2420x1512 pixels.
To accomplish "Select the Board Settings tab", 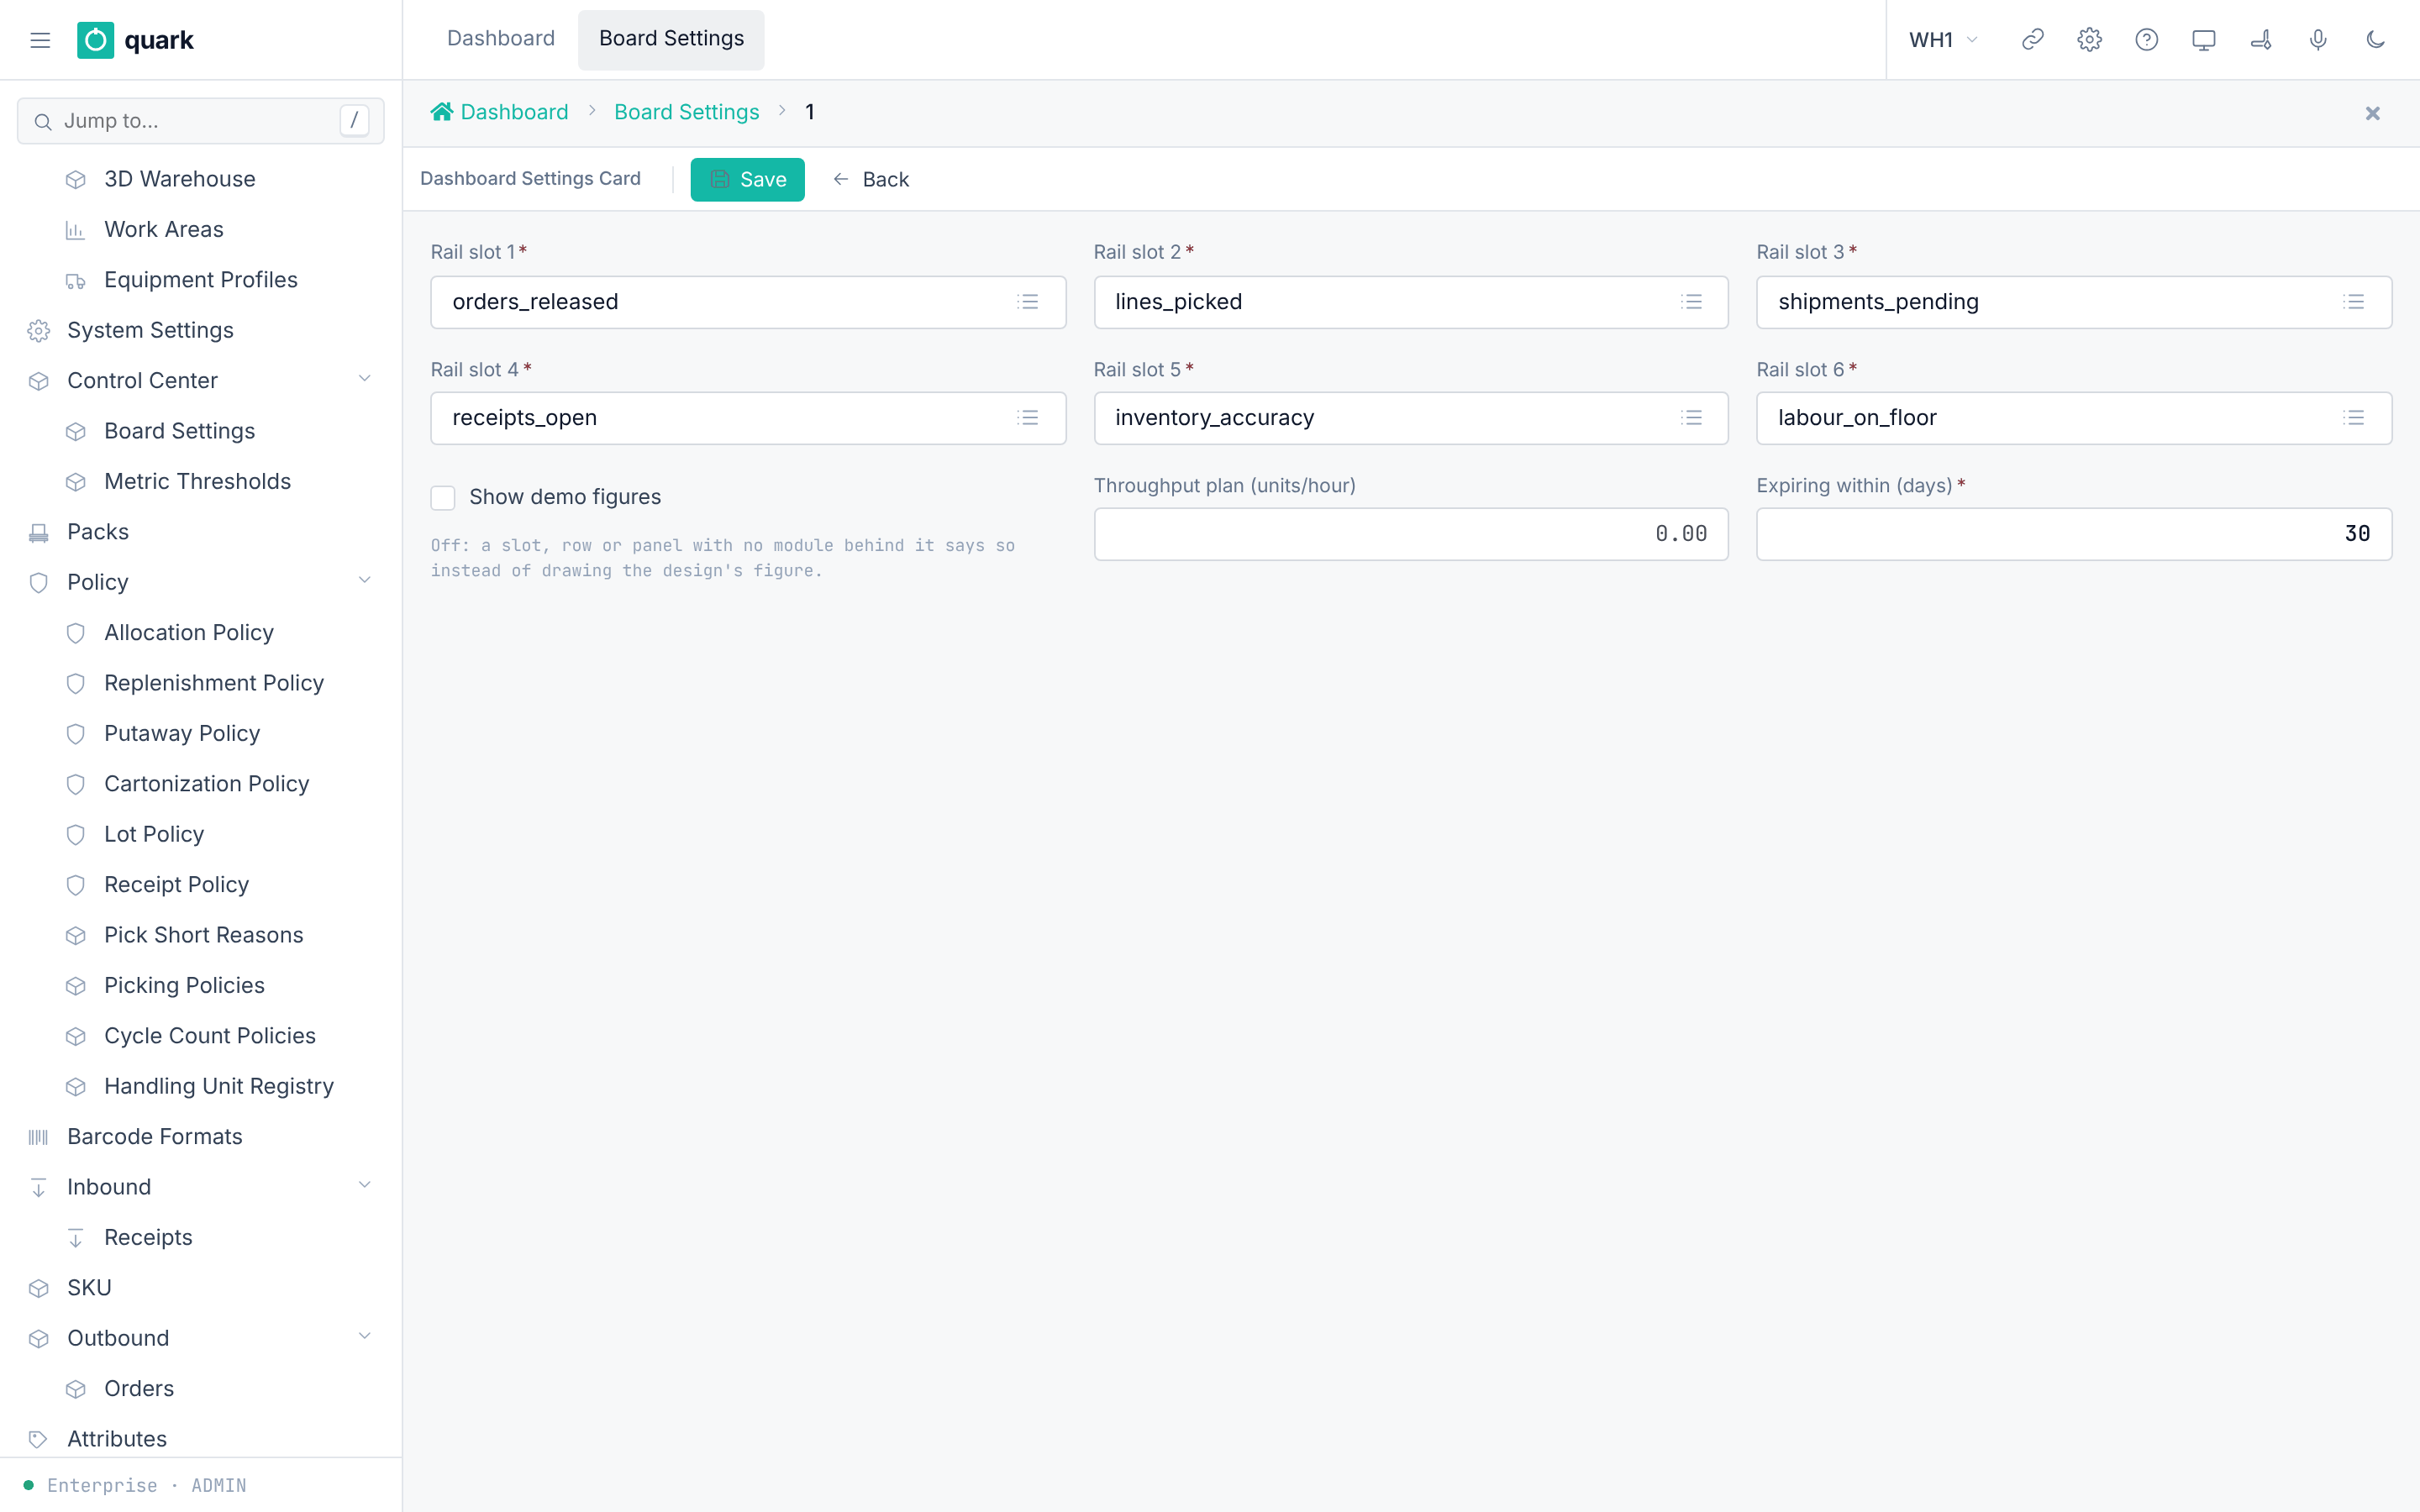I will (671, 39).
